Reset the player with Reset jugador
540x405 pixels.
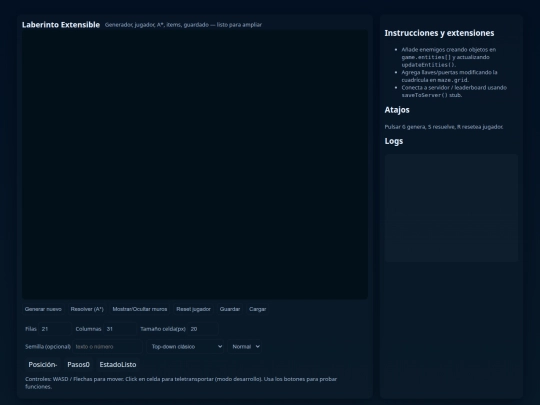click(193, 309)
